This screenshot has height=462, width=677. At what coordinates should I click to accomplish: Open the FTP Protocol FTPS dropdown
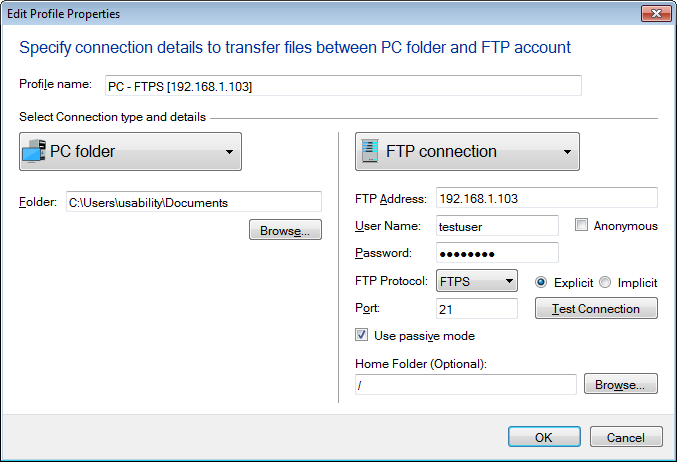click(x=509, y=282)
